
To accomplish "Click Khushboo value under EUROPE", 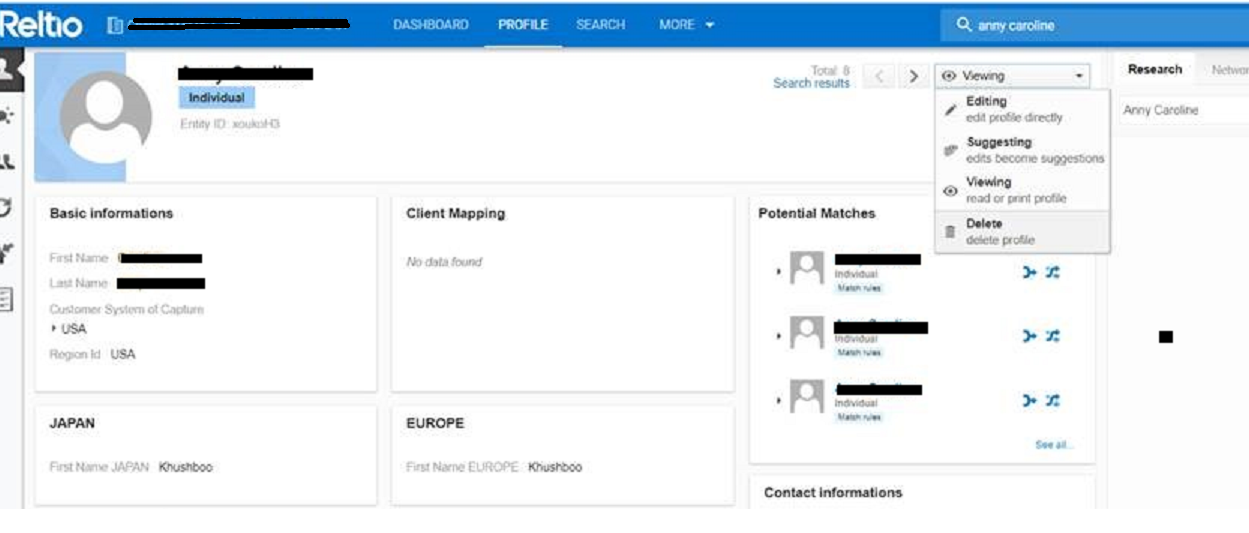I will (x=555, y=467).
